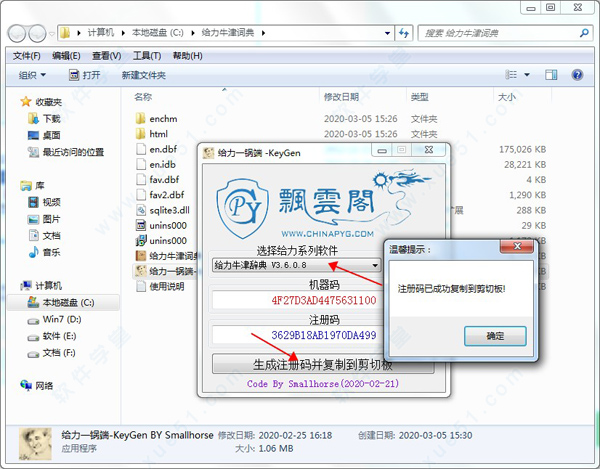600x469 pixels.
Task: Open the 查看(V) menu
Action: (x=106, y=56)
